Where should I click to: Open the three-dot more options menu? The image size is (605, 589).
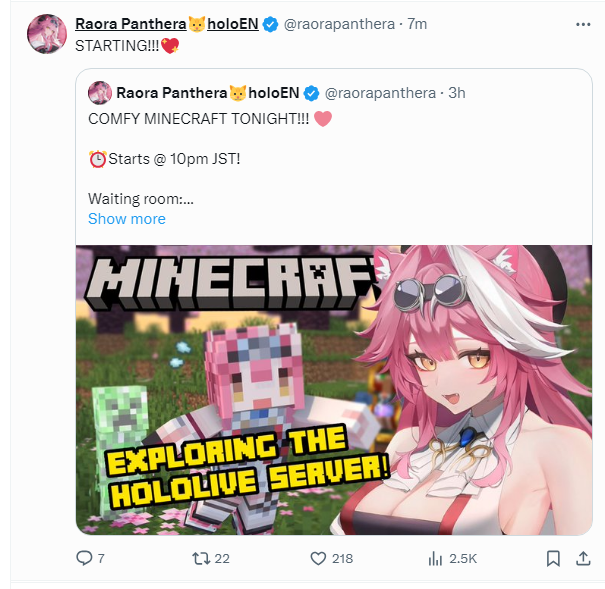tap(583, 23)
